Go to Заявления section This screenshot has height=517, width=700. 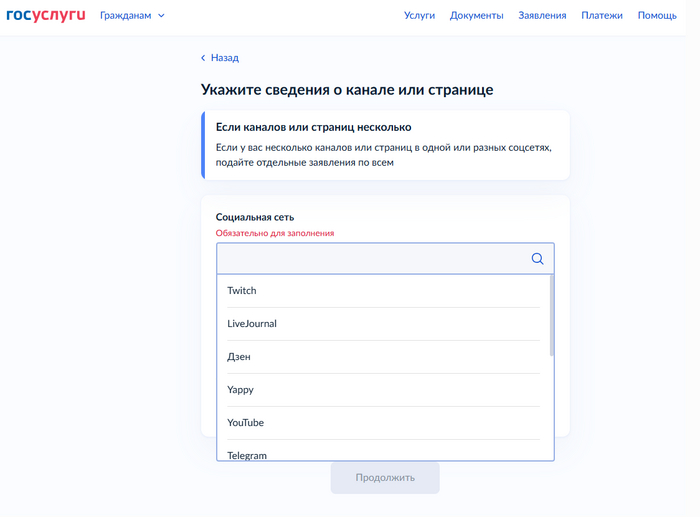pos(542,16)
